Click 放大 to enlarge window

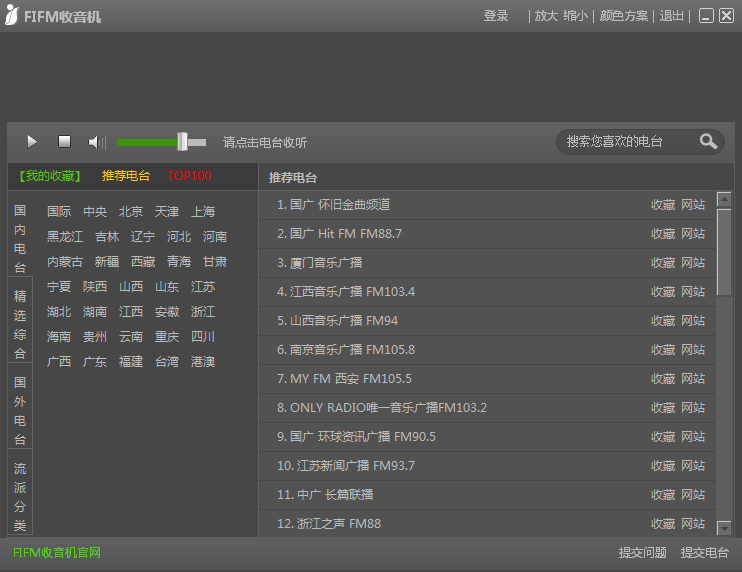[546, 16]
